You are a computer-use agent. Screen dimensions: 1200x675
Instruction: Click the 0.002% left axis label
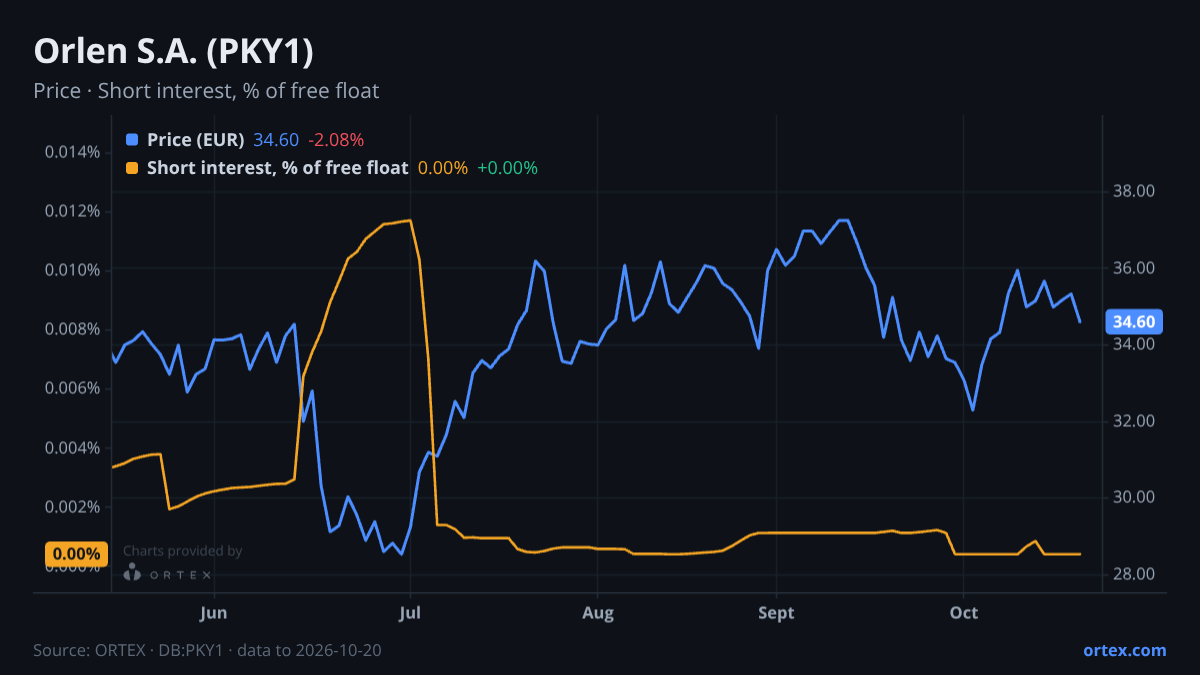[x=72, y=507]
